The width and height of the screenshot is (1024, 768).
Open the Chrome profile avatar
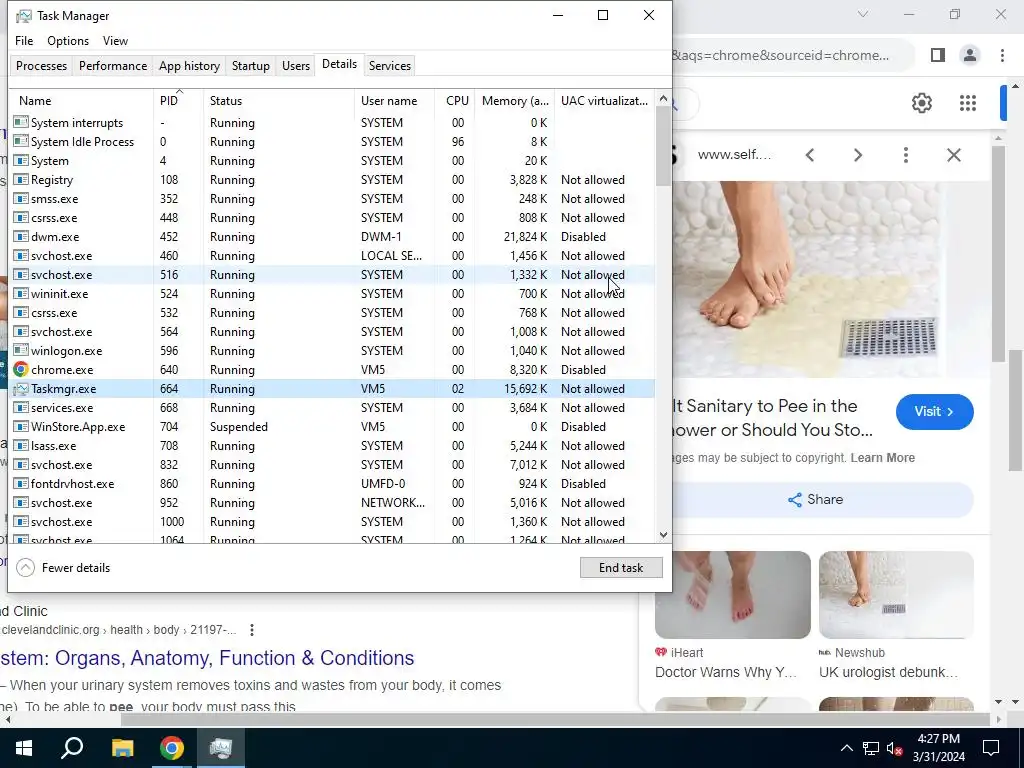click(970, 55)
